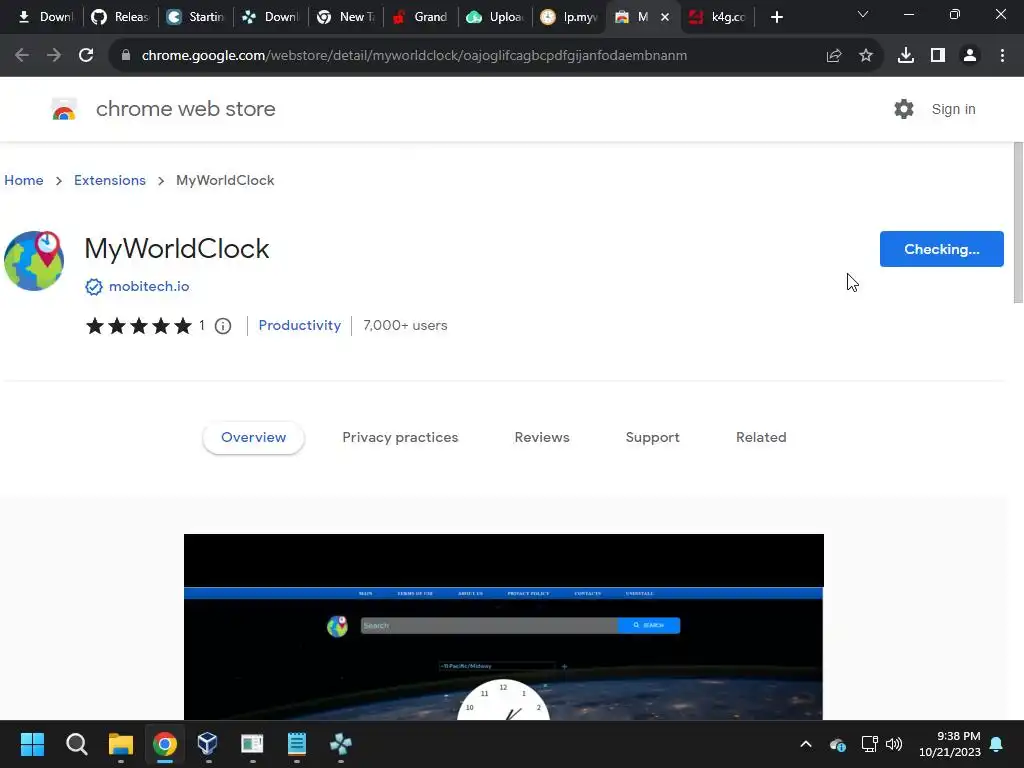Click the taskbar clock showing 9:38 PM

tap(950, 744)
